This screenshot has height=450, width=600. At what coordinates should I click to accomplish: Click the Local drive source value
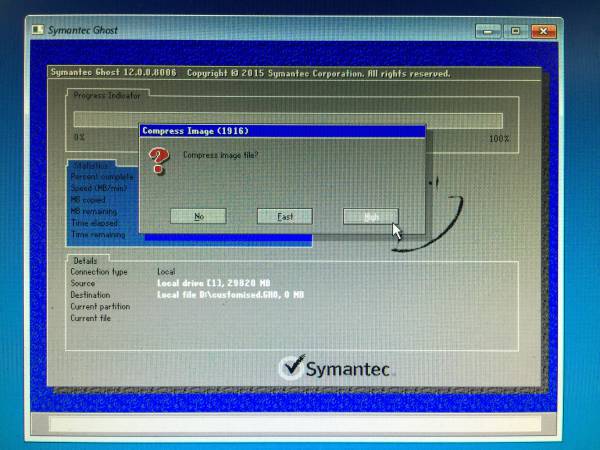click(x=214, y=283)
